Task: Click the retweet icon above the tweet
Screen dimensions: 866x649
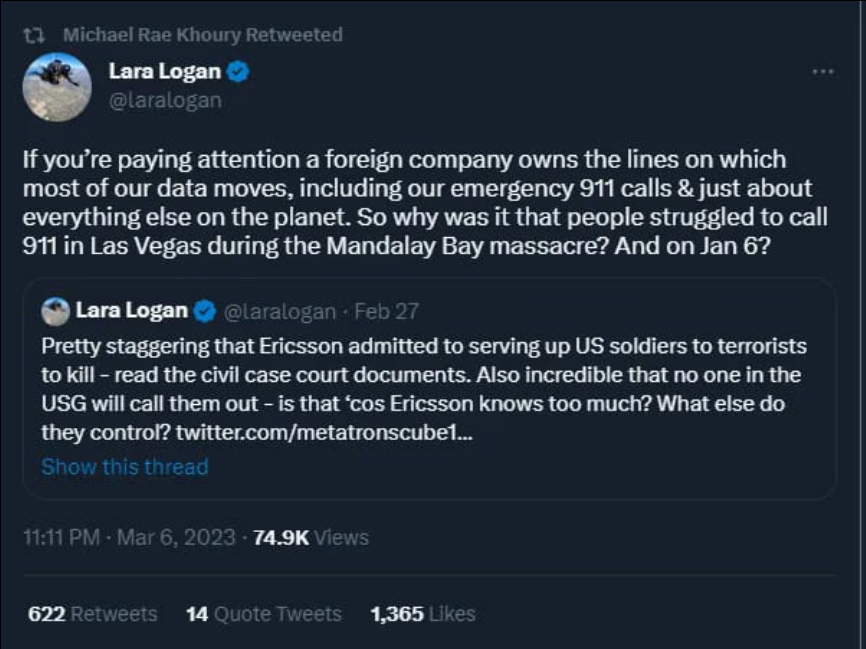Action: tap(32, 34)
